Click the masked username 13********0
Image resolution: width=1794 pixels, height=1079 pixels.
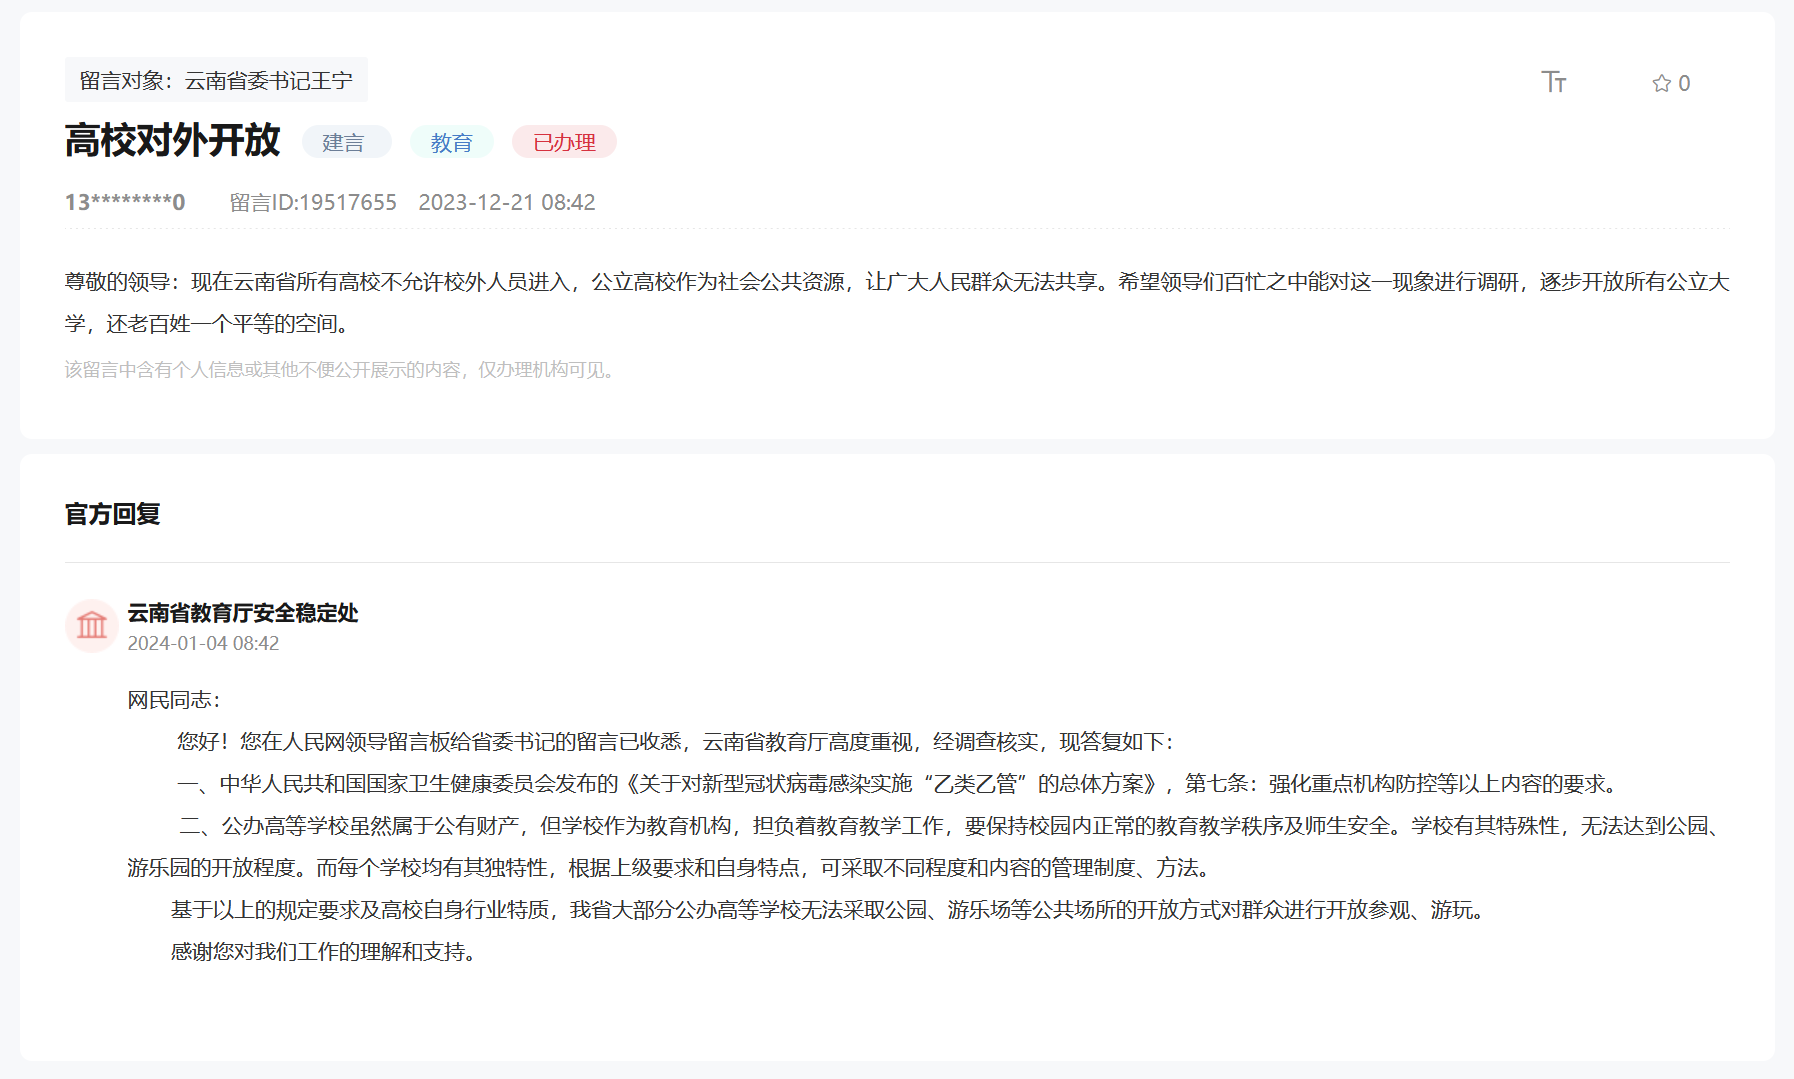click(x=125, y=203)
